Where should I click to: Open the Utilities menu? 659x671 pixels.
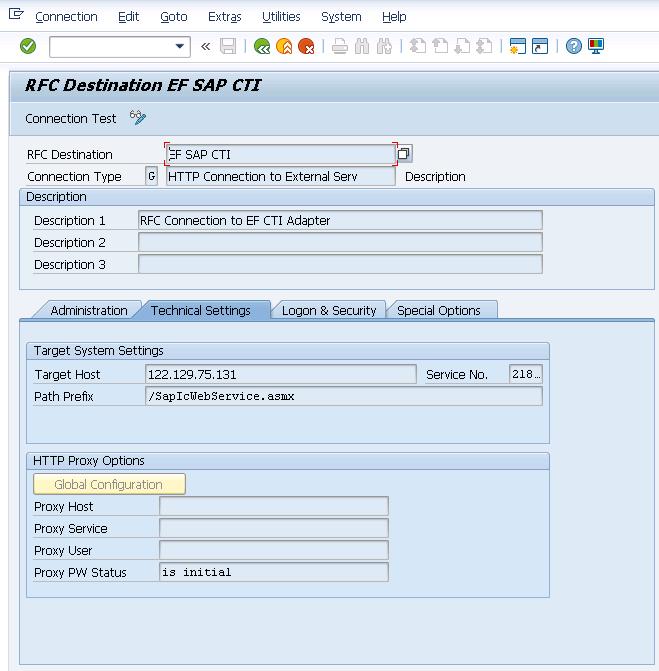point(281,17)
